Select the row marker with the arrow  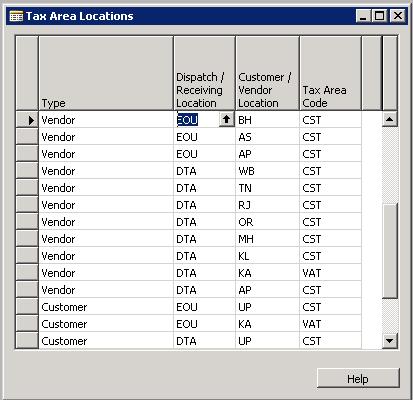[x=27, y=120]
